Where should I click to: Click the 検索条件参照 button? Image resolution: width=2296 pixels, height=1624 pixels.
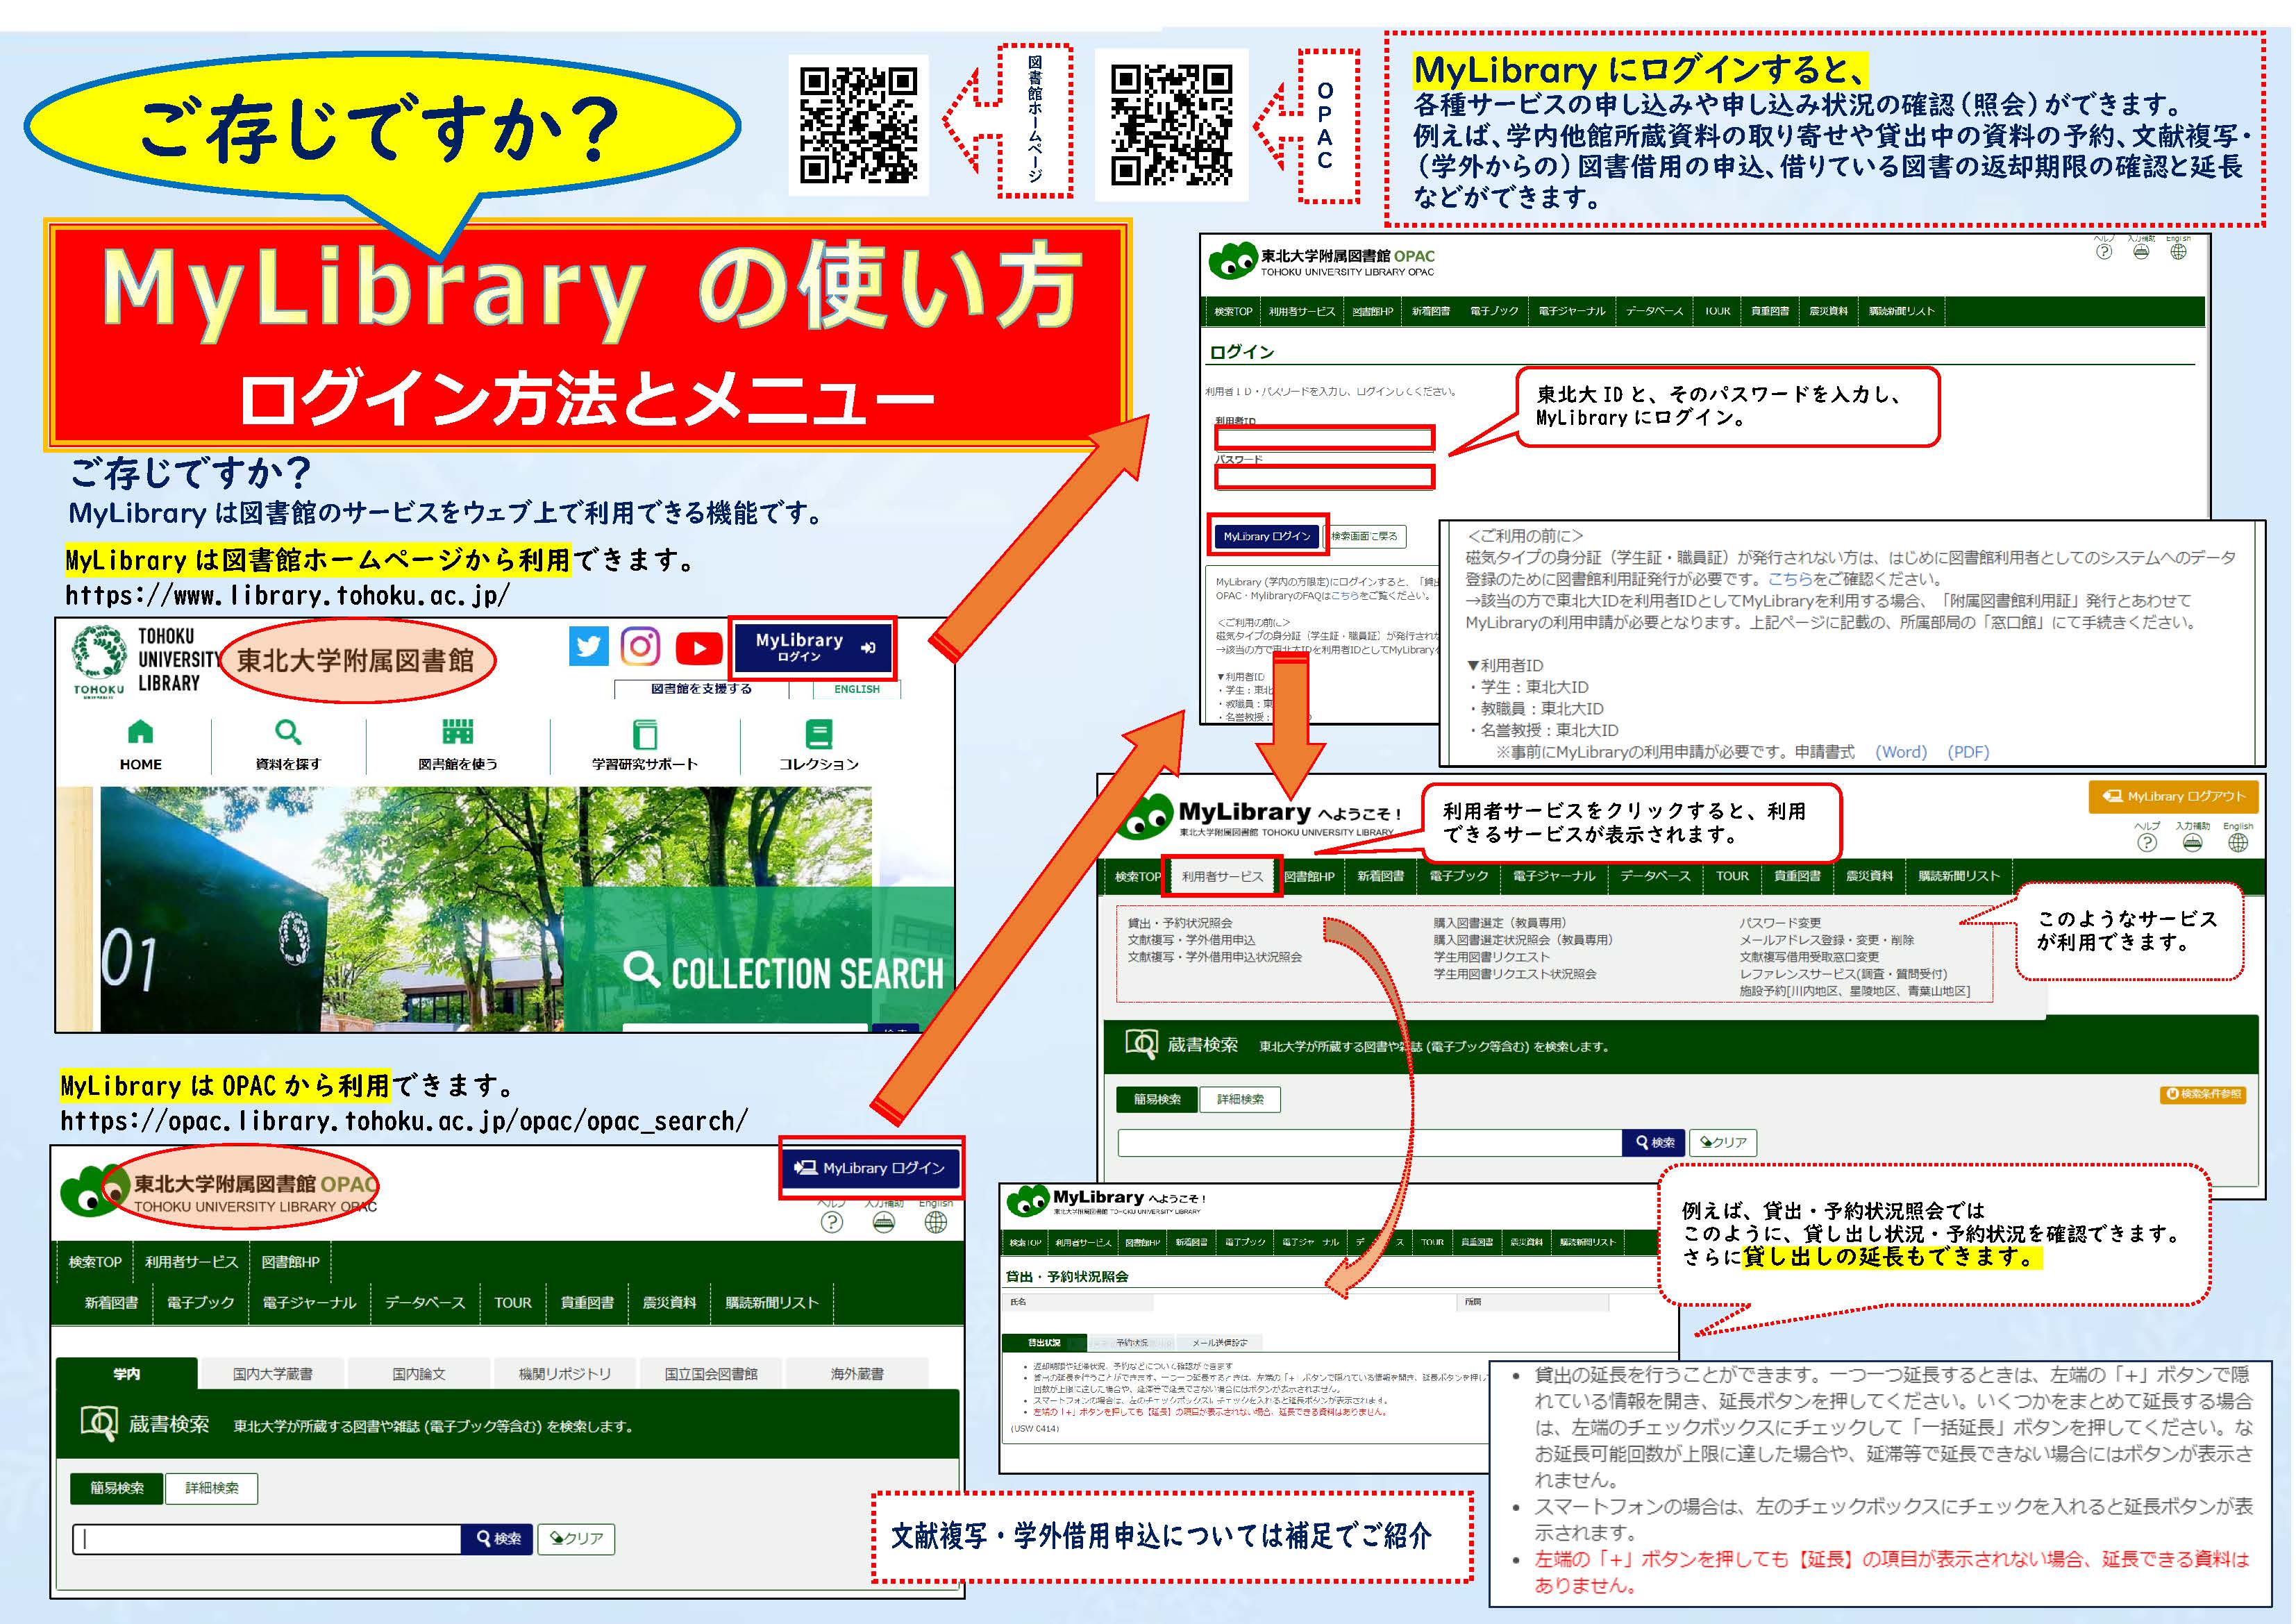[2203, 1094]
